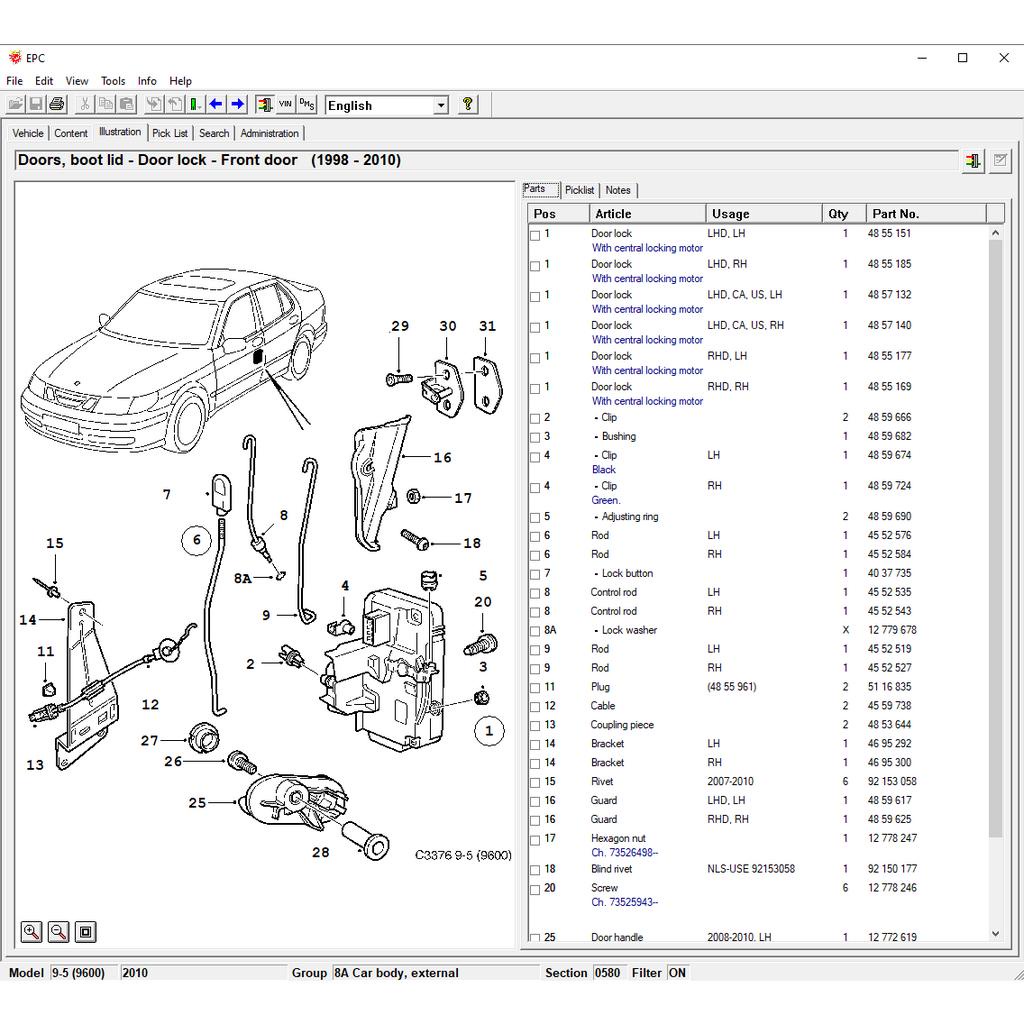Click the Print toolbar icon
The height and width of the screenshot is (1024, 1024).
click(56, 105)
